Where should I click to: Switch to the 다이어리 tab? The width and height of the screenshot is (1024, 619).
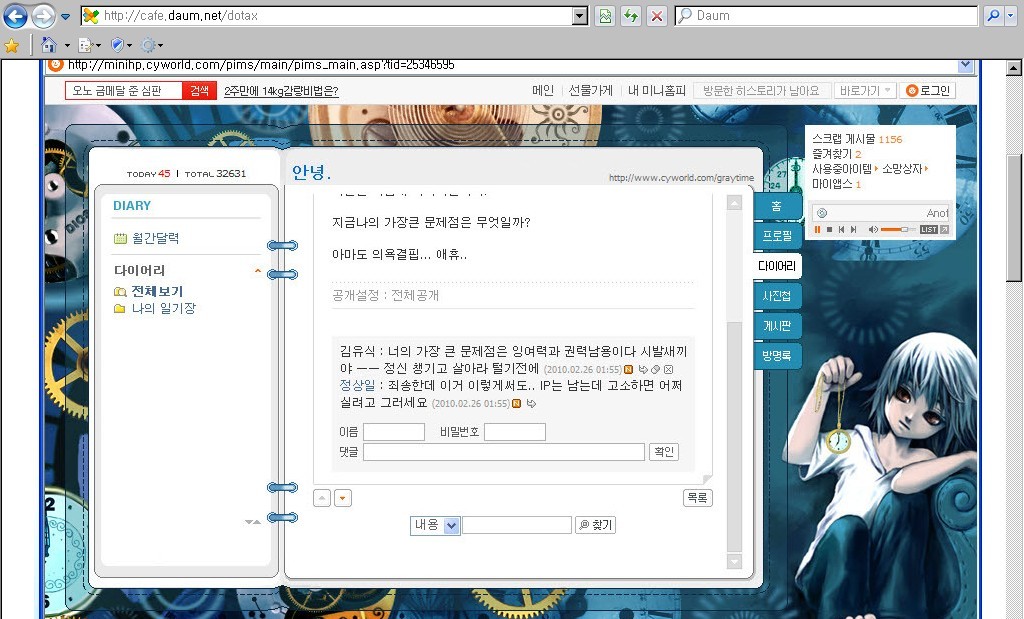point(776,266)
